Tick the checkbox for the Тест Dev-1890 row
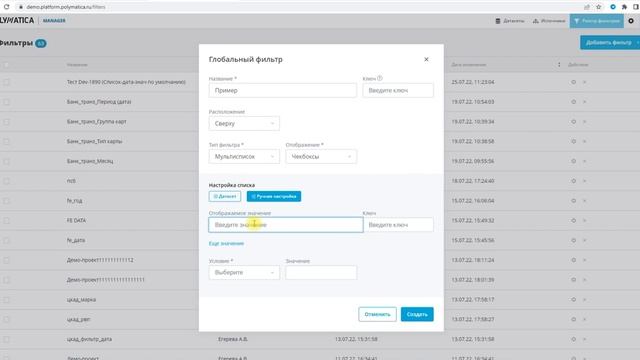This screenshot has width=640, height=360. click(6, 82)
